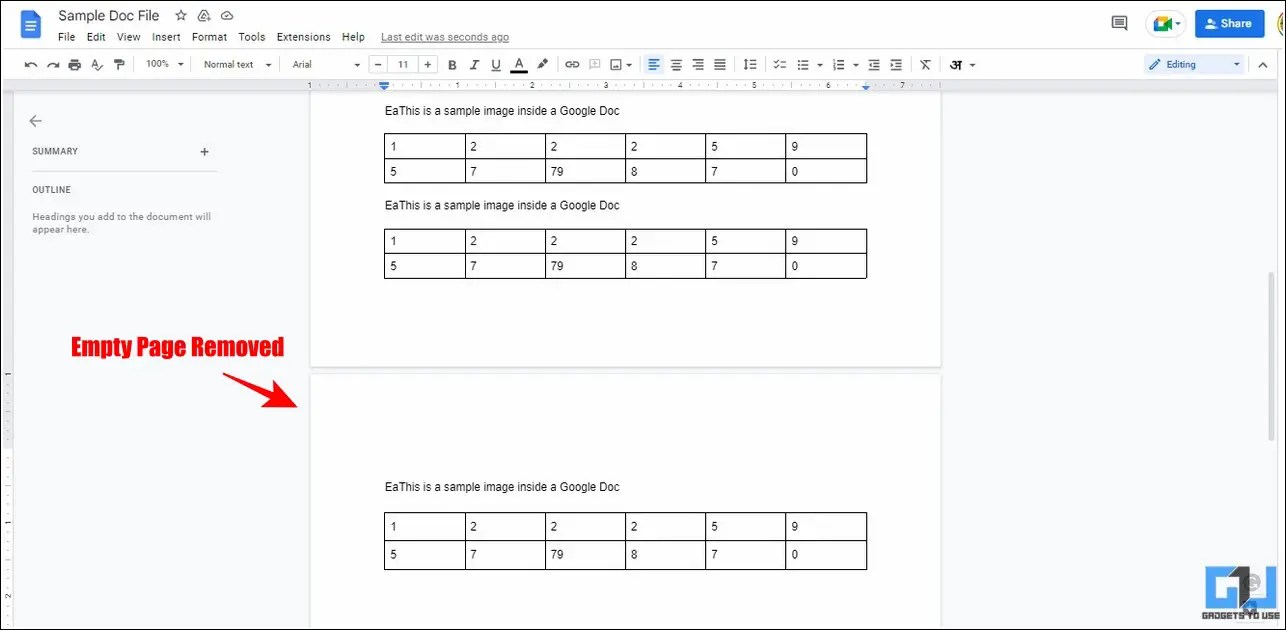Open the Insert image dropdown
The image size is (1286, 630).
621,64
